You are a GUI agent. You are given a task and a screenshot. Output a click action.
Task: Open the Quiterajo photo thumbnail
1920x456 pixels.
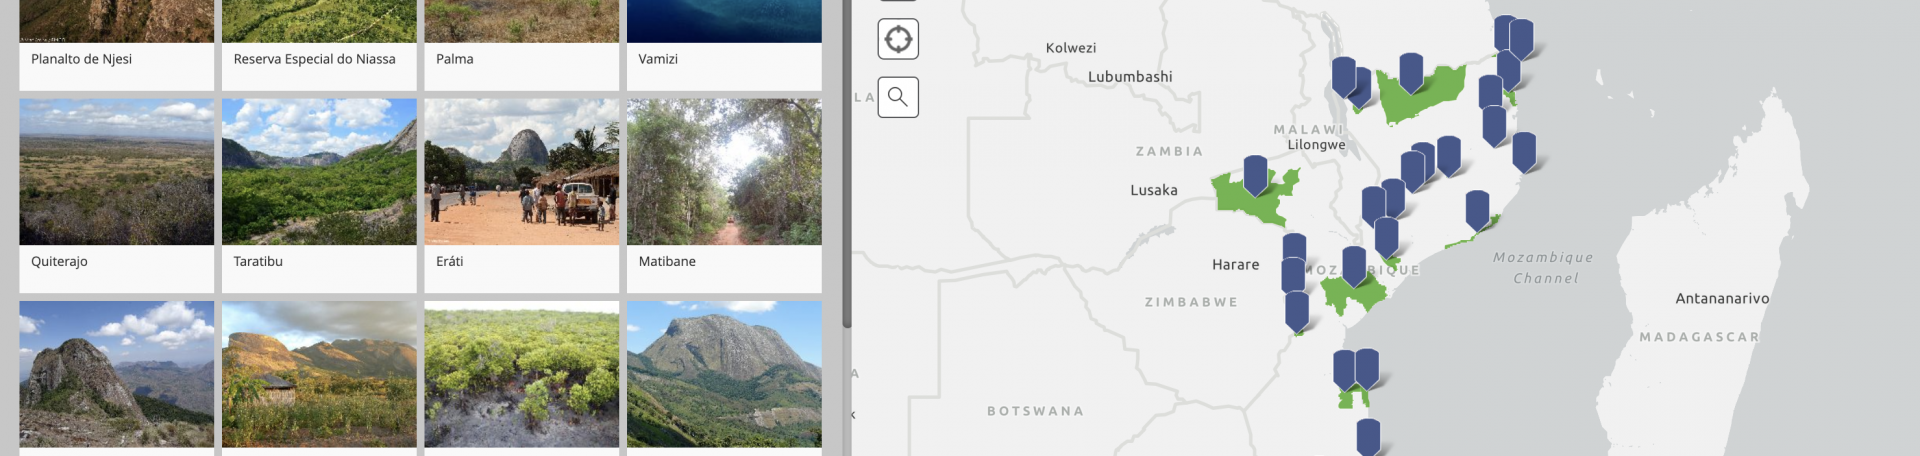click(x=117, y=172)
